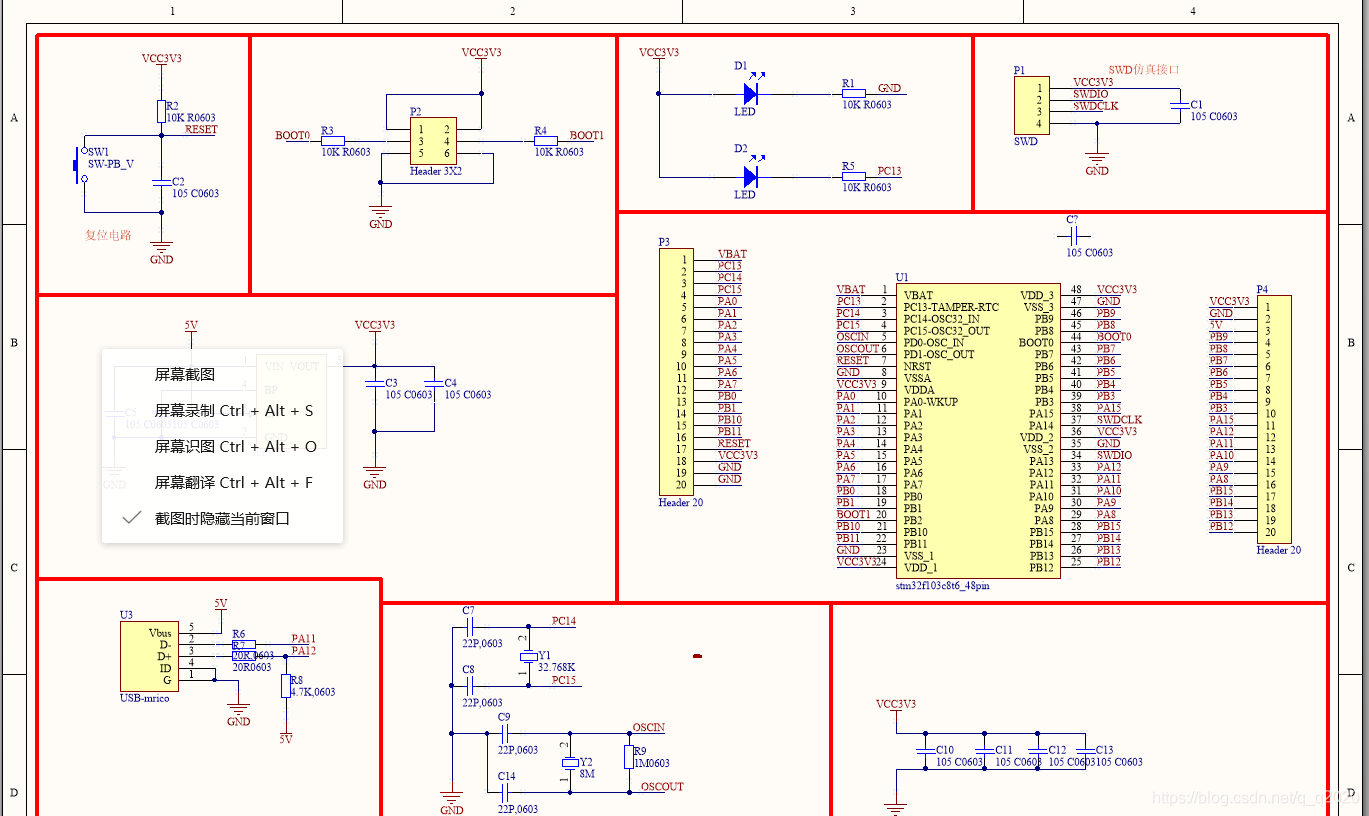Click the PC13 net label after resistor R5
Image resolution: width=1369 pixels, height=816 pixels.
tap(890, 172)
